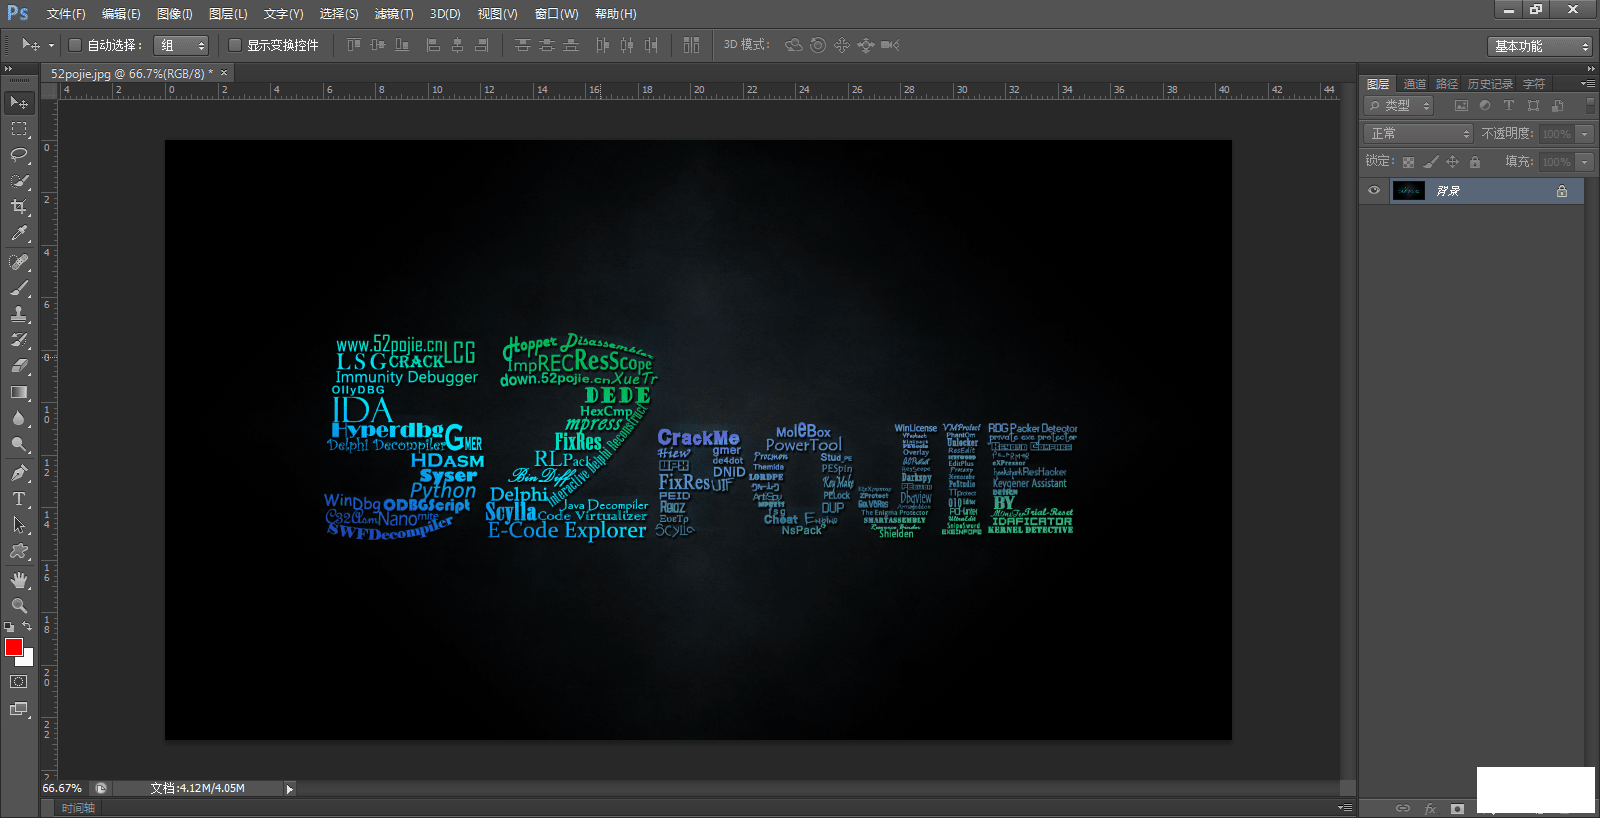Swap foreground and background colors
This screenshot has width=1600, height=818.
(27, 627)
